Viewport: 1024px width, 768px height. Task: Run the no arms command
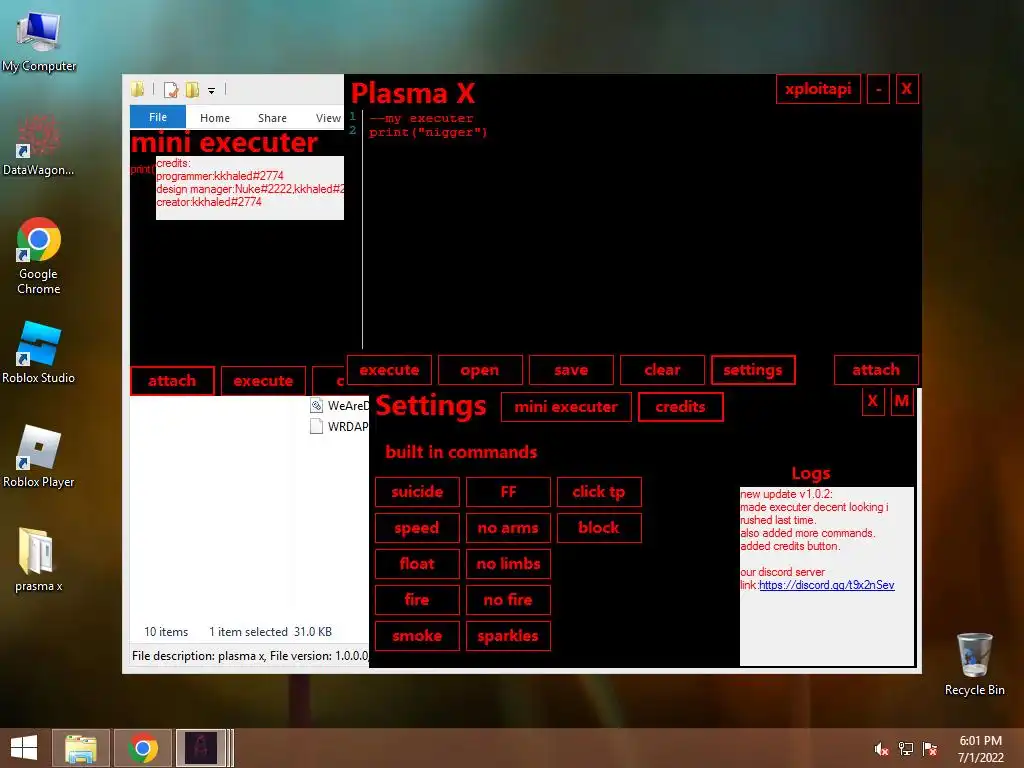(x=508, y=528)
